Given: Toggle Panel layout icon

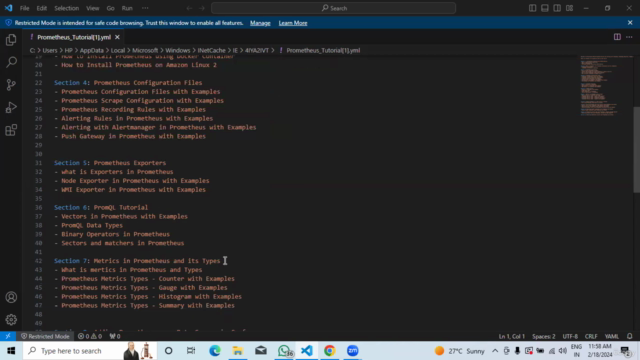Looking at the screenshot, I should click(x=544, y=8).
